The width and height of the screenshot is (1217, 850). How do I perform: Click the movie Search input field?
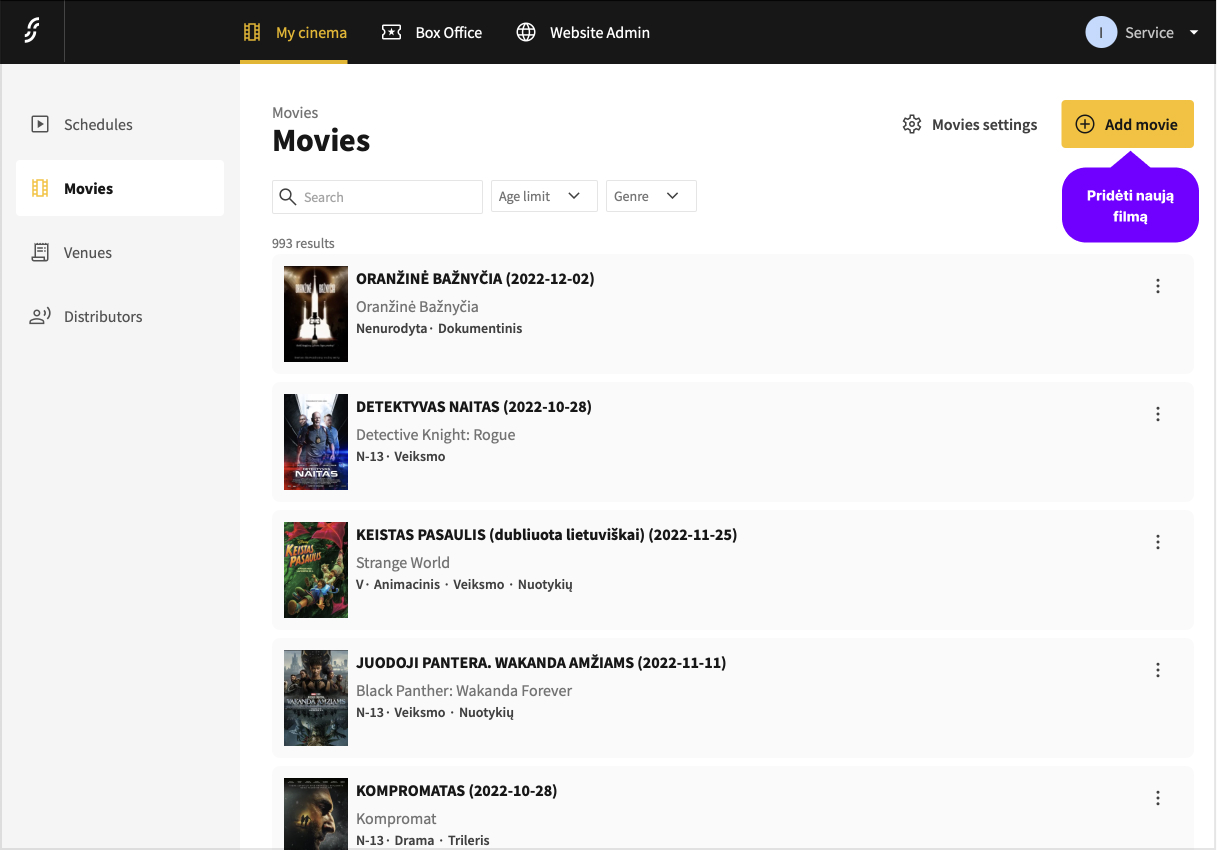377,197
